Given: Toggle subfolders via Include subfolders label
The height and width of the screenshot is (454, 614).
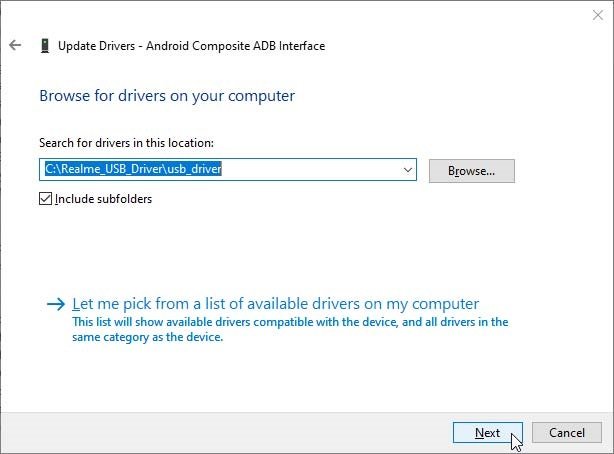Looking at the screenshot, I should coord(103,199).
